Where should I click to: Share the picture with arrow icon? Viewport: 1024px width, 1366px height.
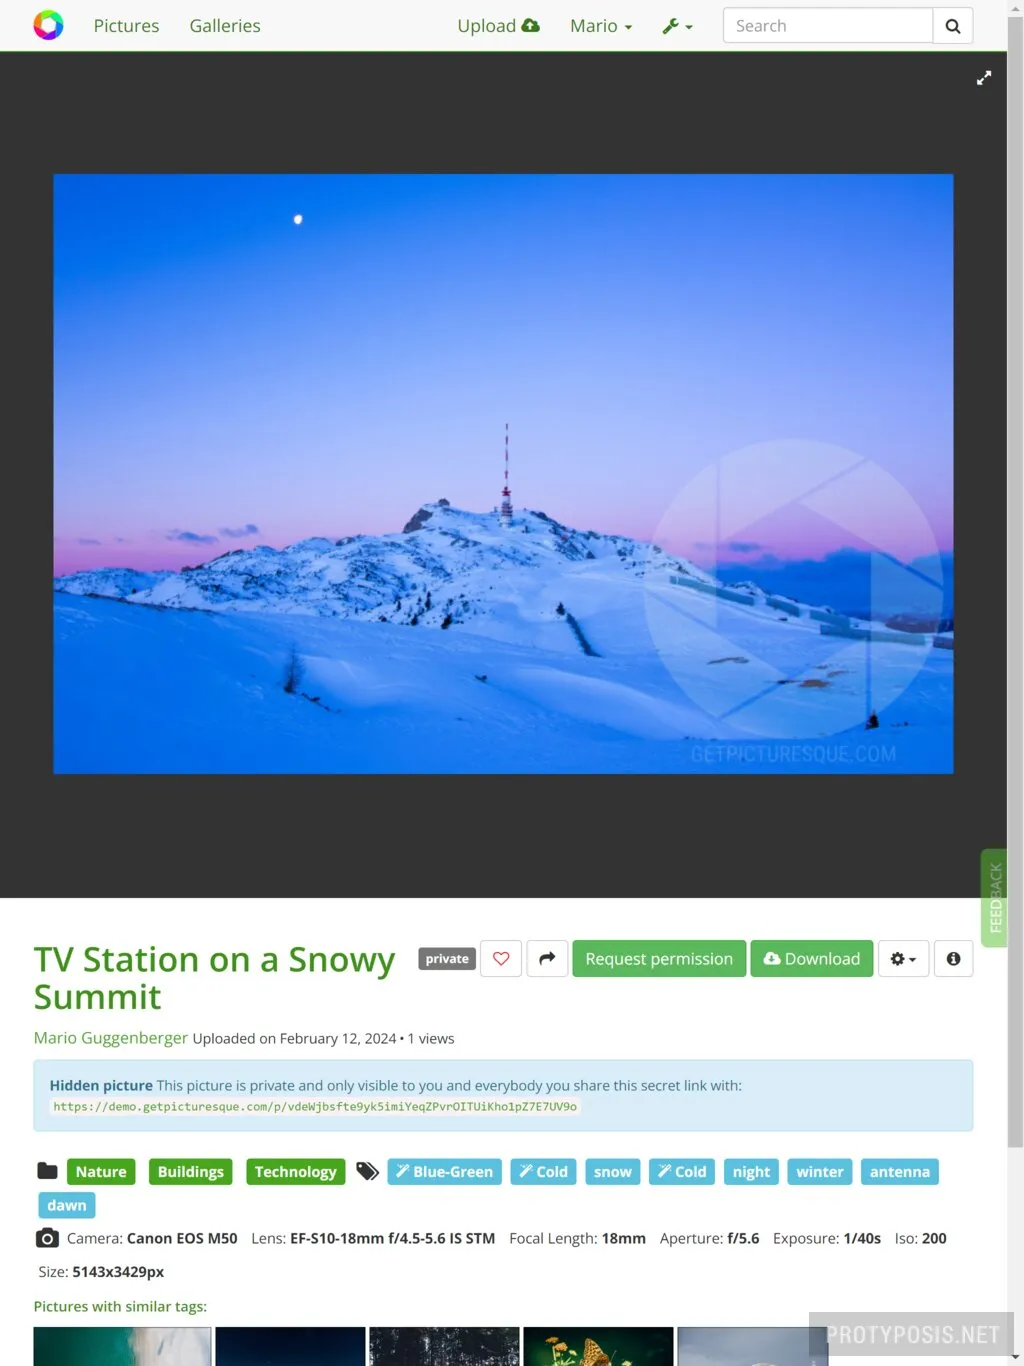547,959
